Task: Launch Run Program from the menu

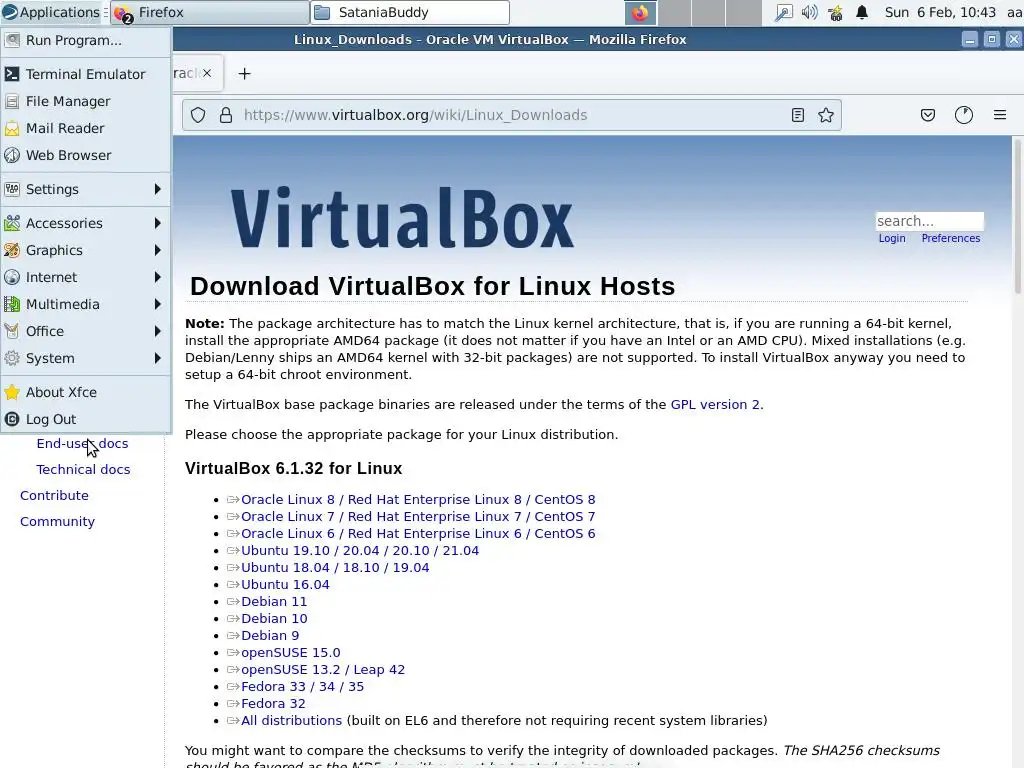Action: click(86, 40)
